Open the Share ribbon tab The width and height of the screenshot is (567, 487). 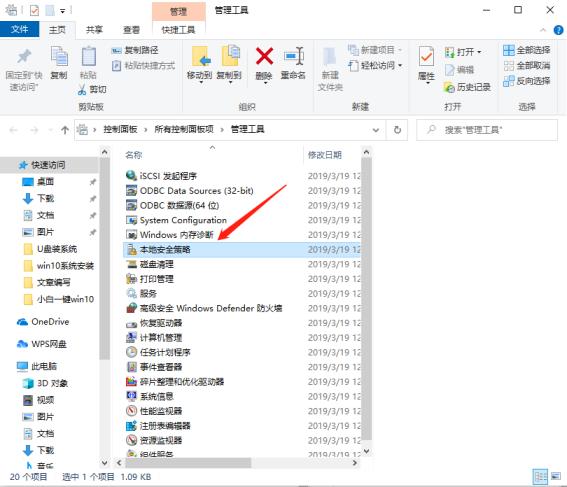pyautogui.click(x=94, y=30)
